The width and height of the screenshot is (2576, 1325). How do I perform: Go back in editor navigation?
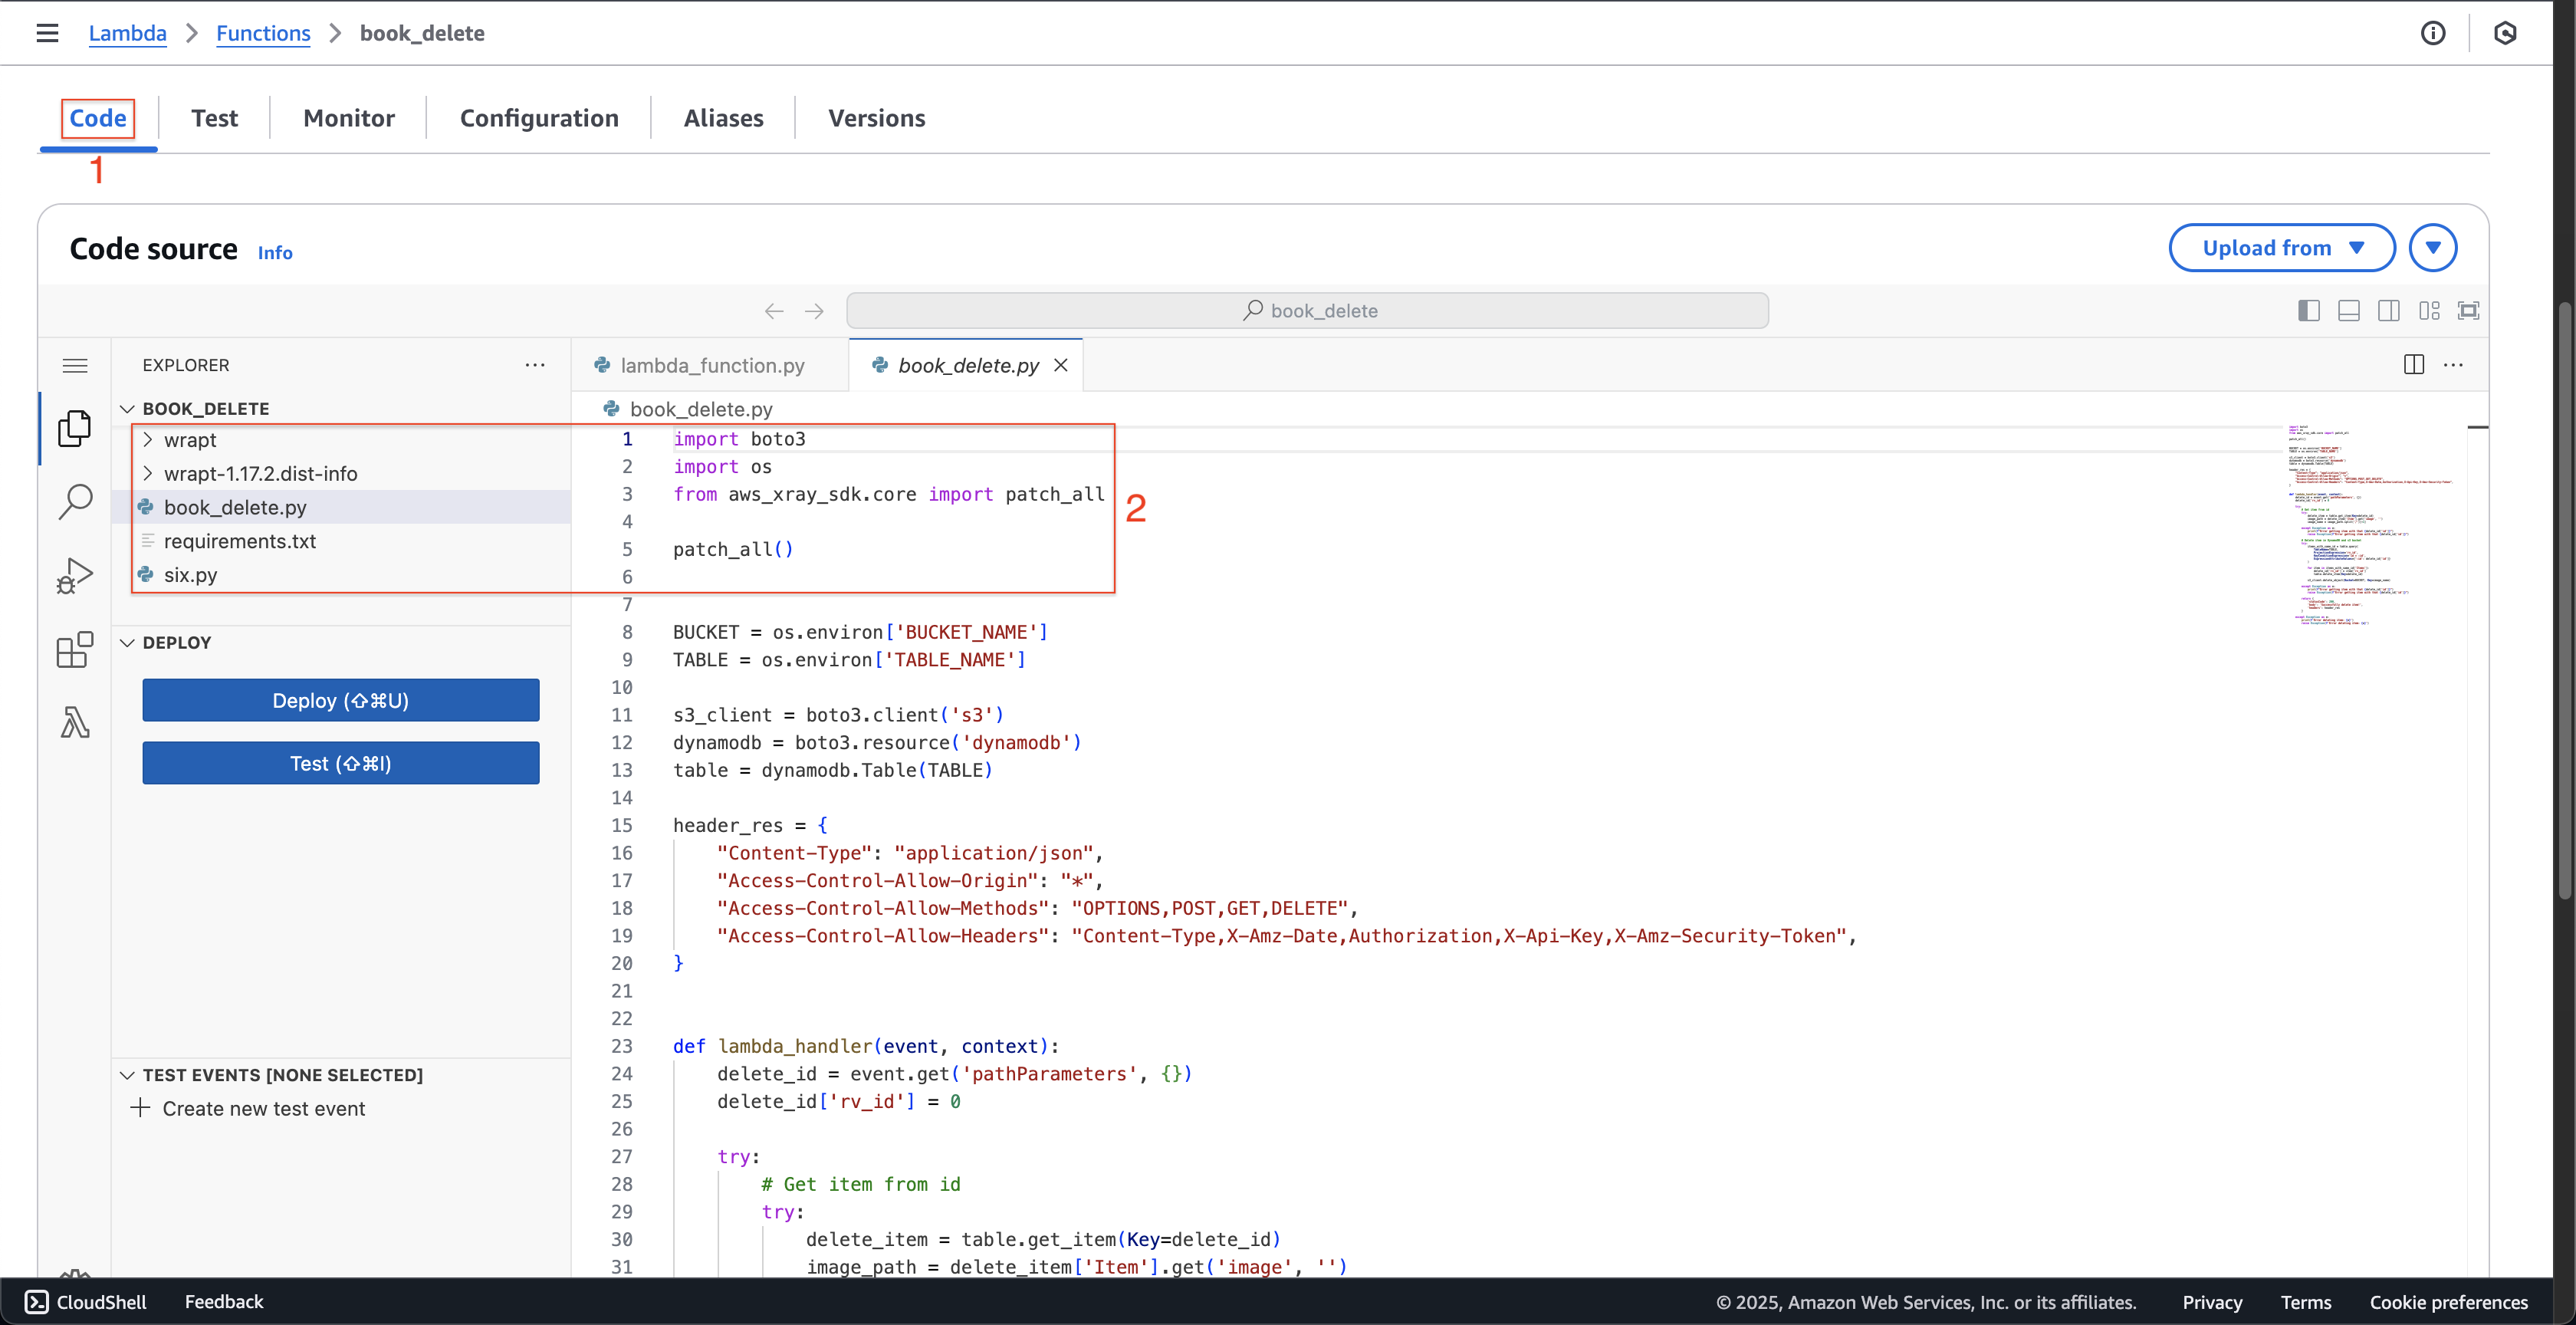774,311
